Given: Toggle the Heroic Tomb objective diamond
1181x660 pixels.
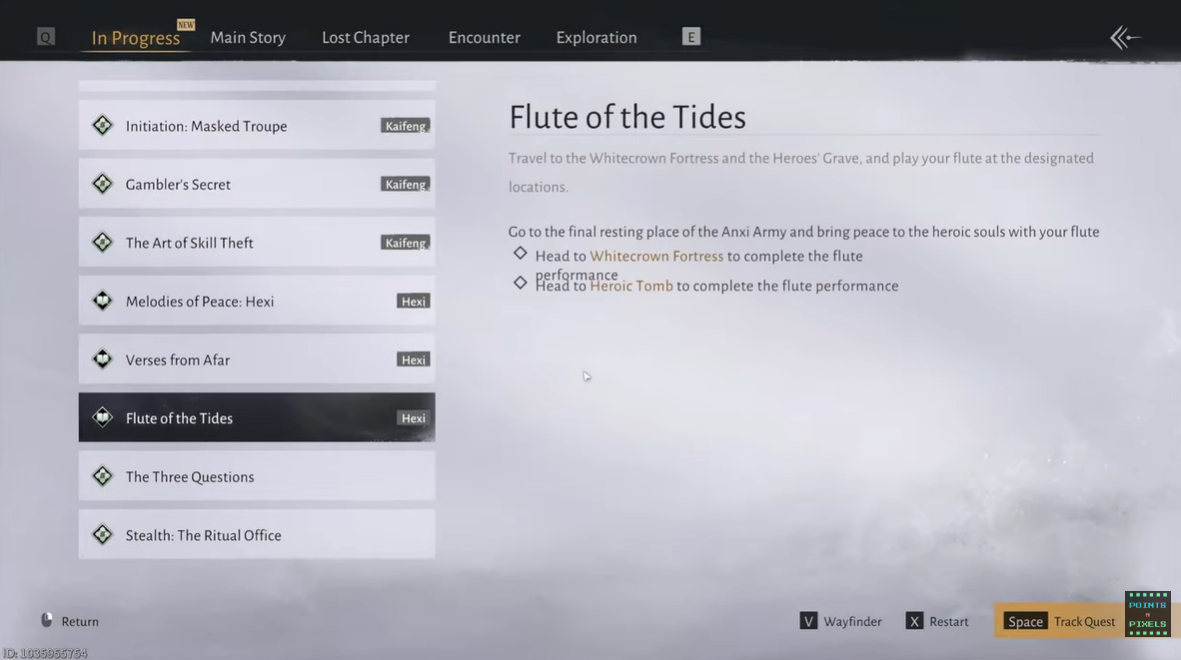Looking at the screenshot, I should (520, 284).
